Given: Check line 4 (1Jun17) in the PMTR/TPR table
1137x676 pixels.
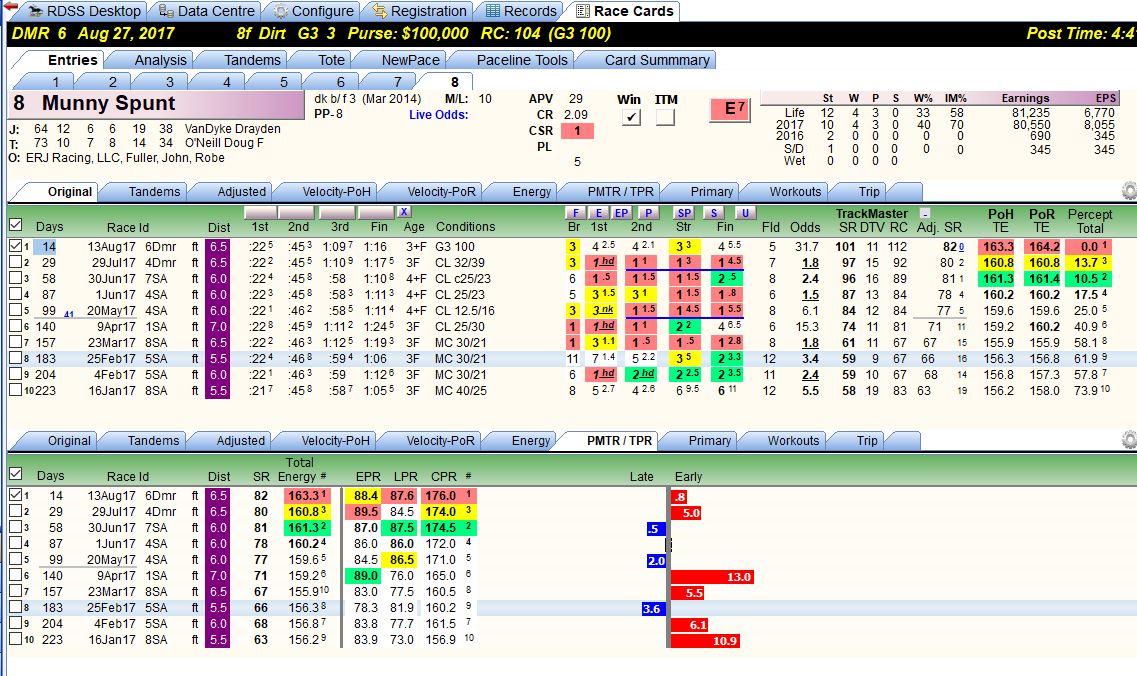Looking at the screenshot, I should pyautogui.click(x=15, y=543).
